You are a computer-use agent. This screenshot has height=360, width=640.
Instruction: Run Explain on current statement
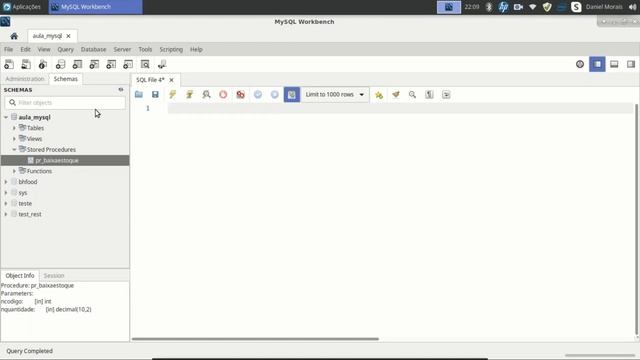[x=206, y=94]
